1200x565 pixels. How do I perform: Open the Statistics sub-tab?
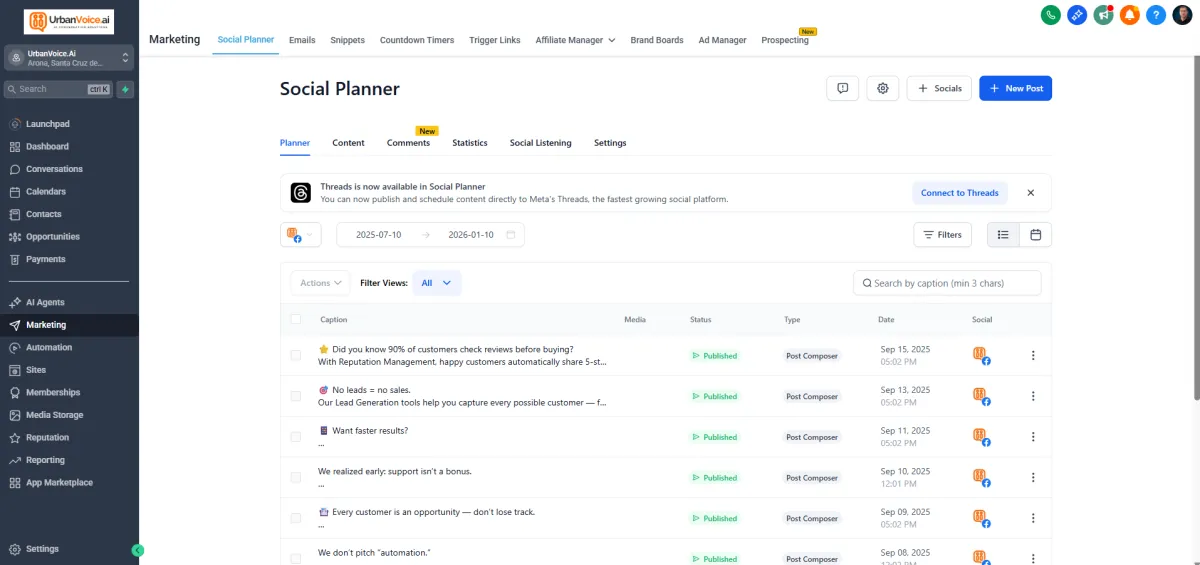click(470, 143)
